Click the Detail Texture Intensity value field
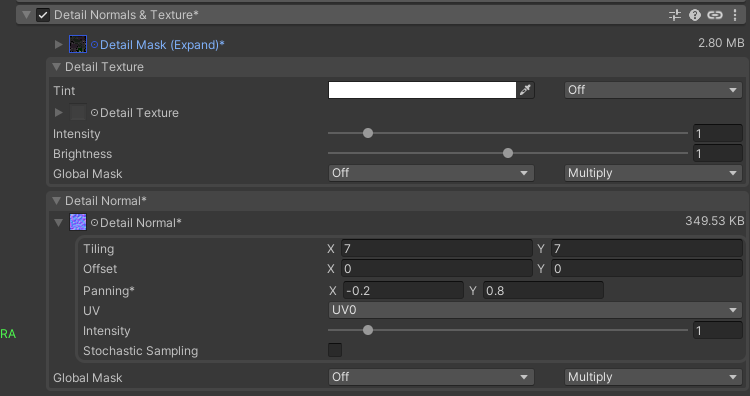This screenshot has width=750, height=396. 717,133
